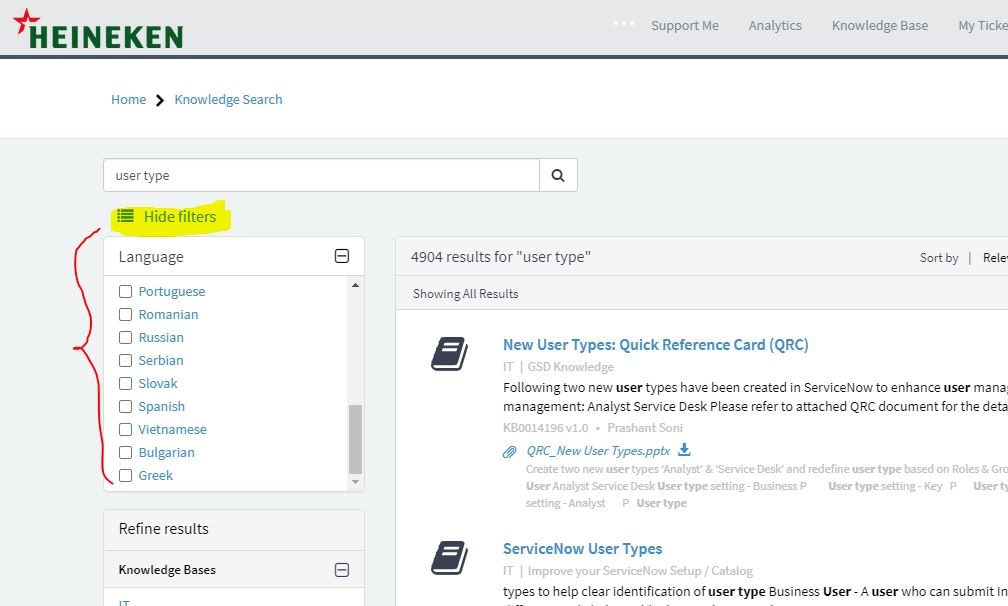
Task: Go to Home breadcrumb
Action: pos(129,100)
